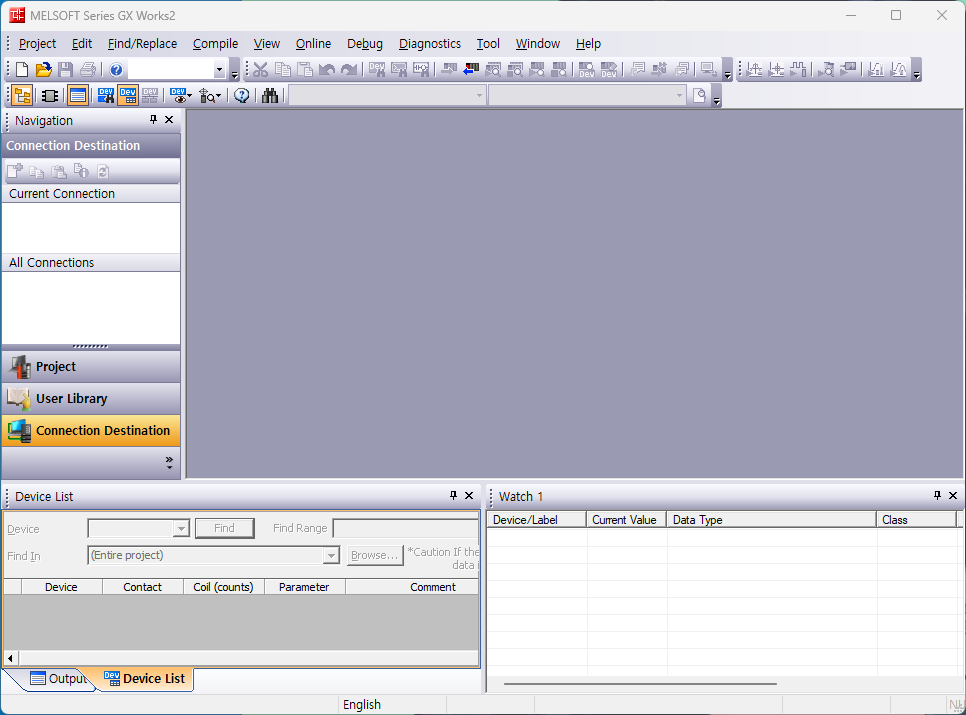
Task: Pin the Navigation panel
Action: point(153,119)
